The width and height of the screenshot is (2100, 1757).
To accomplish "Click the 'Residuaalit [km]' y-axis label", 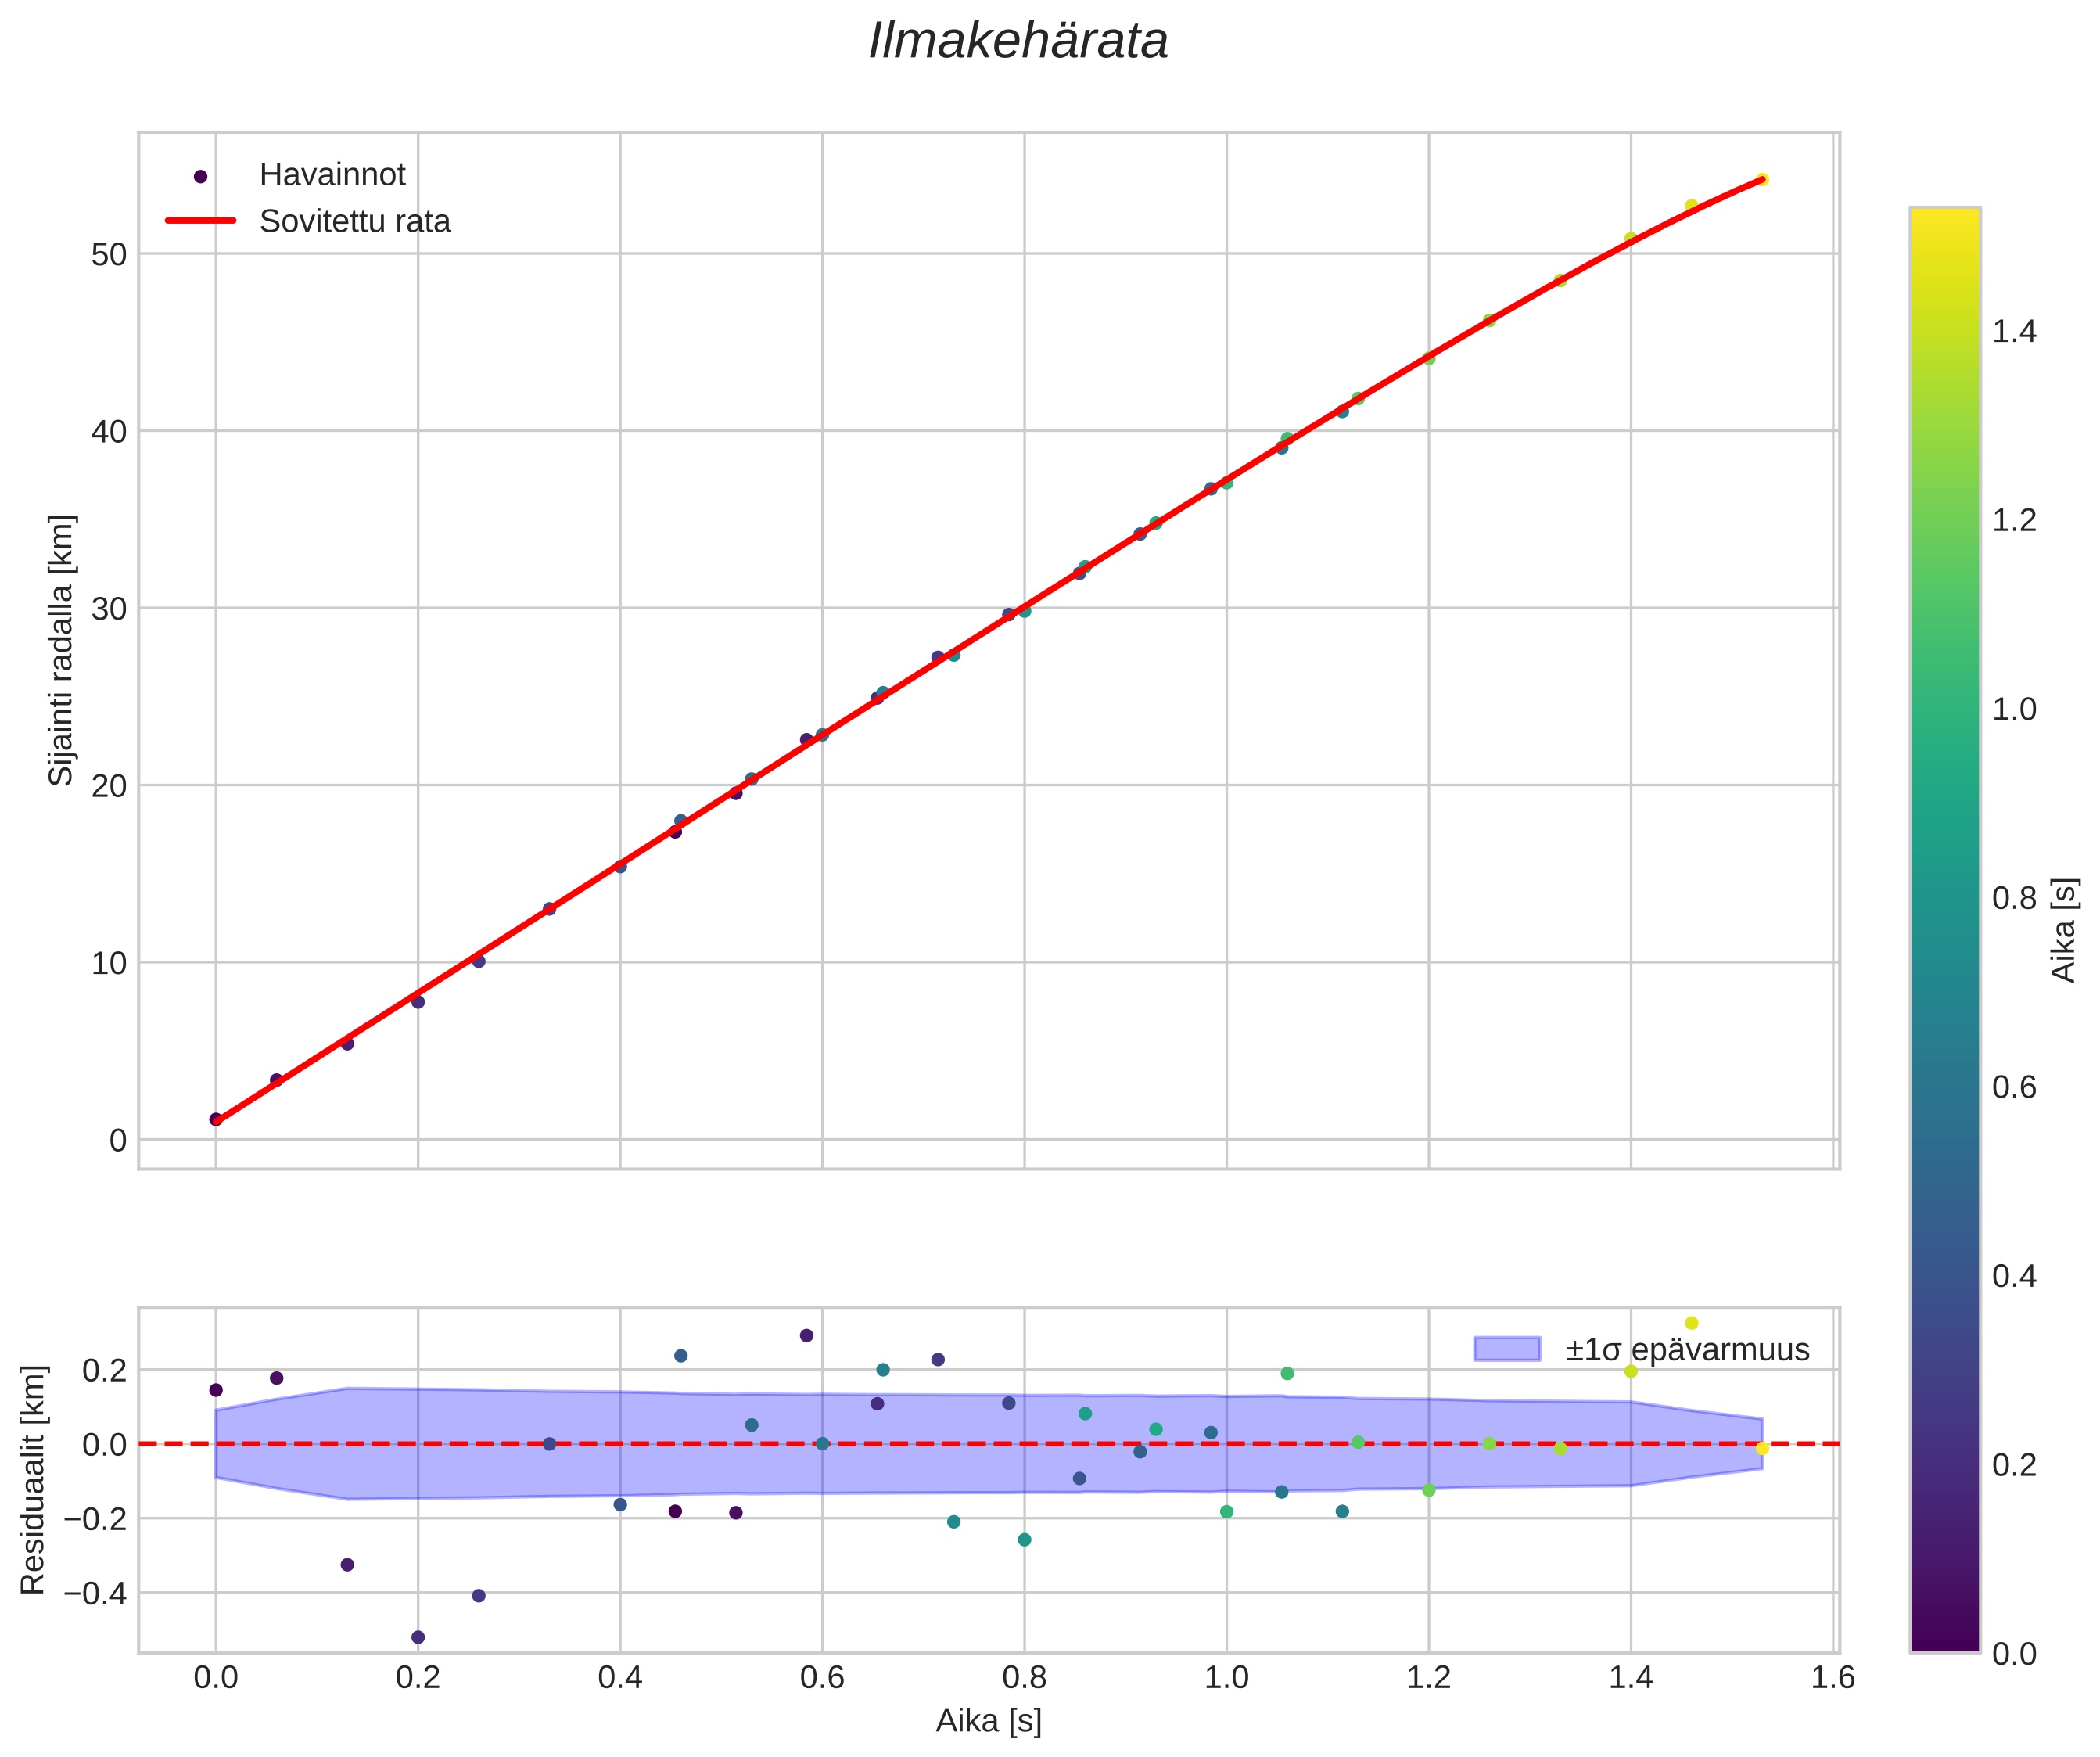I will [x=33, y=1480].
